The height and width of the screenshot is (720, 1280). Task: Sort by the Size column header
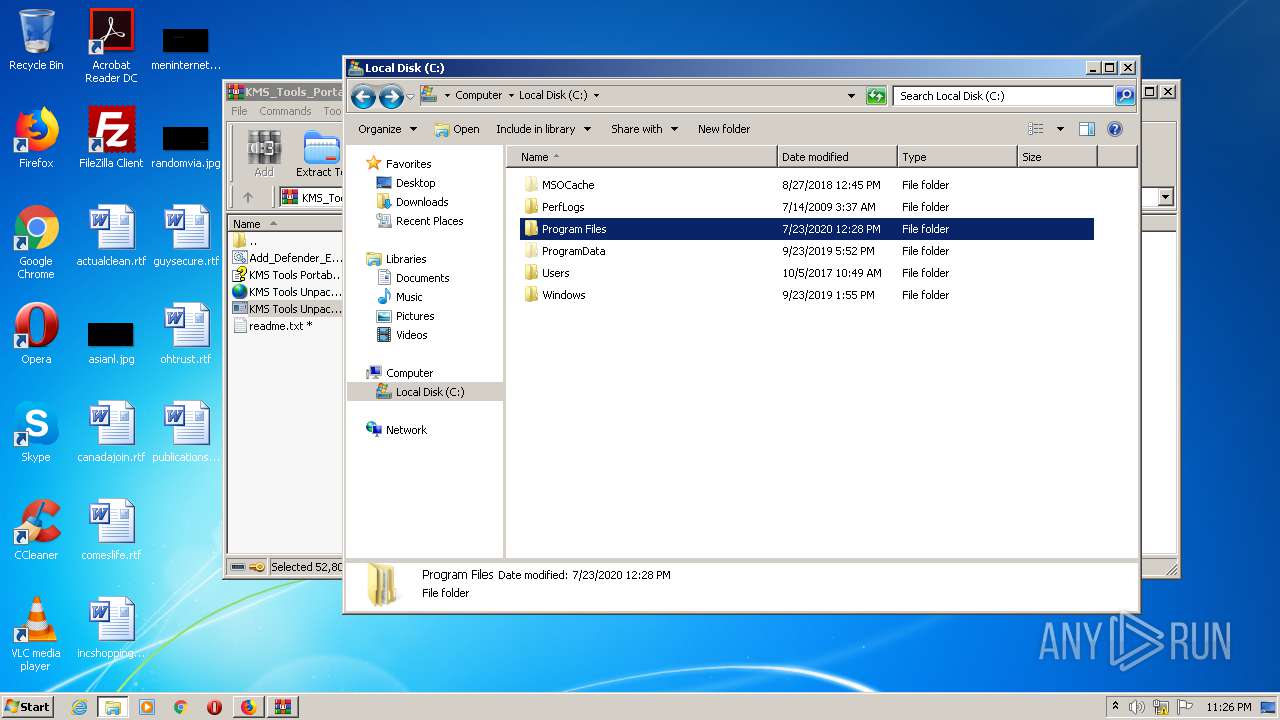[x=1057, y=157]
